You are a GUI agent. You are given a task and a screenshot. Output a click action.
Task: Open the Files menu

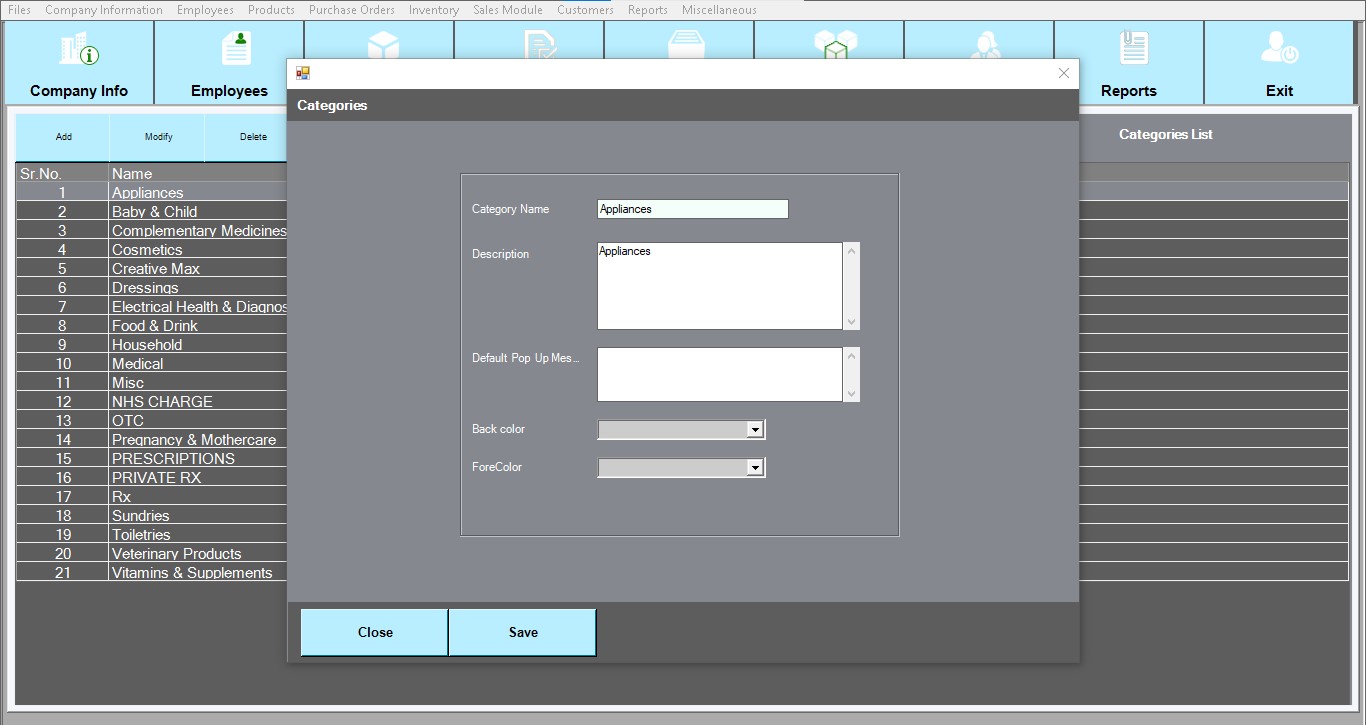pyautogui.click(x=19, y=10)
